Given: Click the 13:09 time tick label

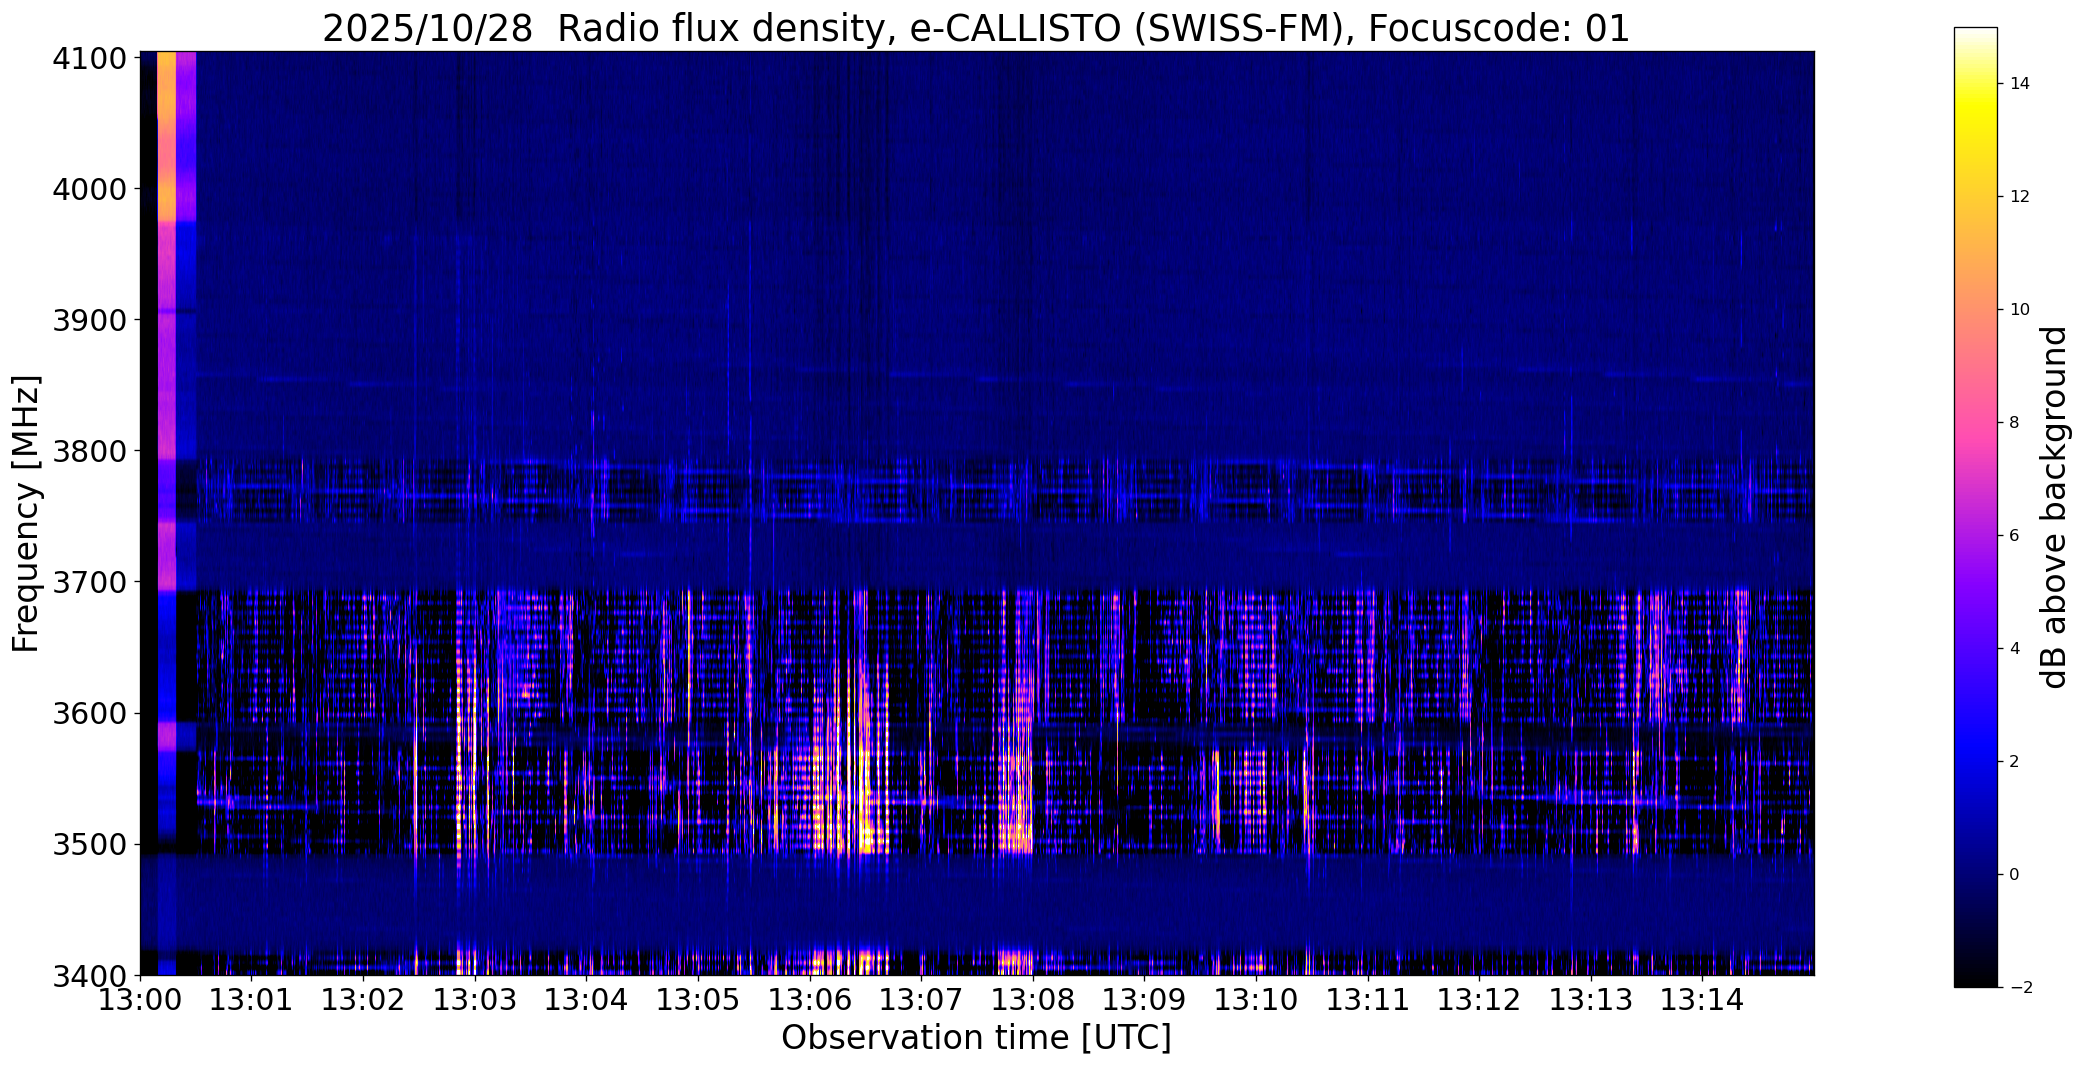Looking at the screenshot, I should pyautogui.click(x=1145, y=1000).
